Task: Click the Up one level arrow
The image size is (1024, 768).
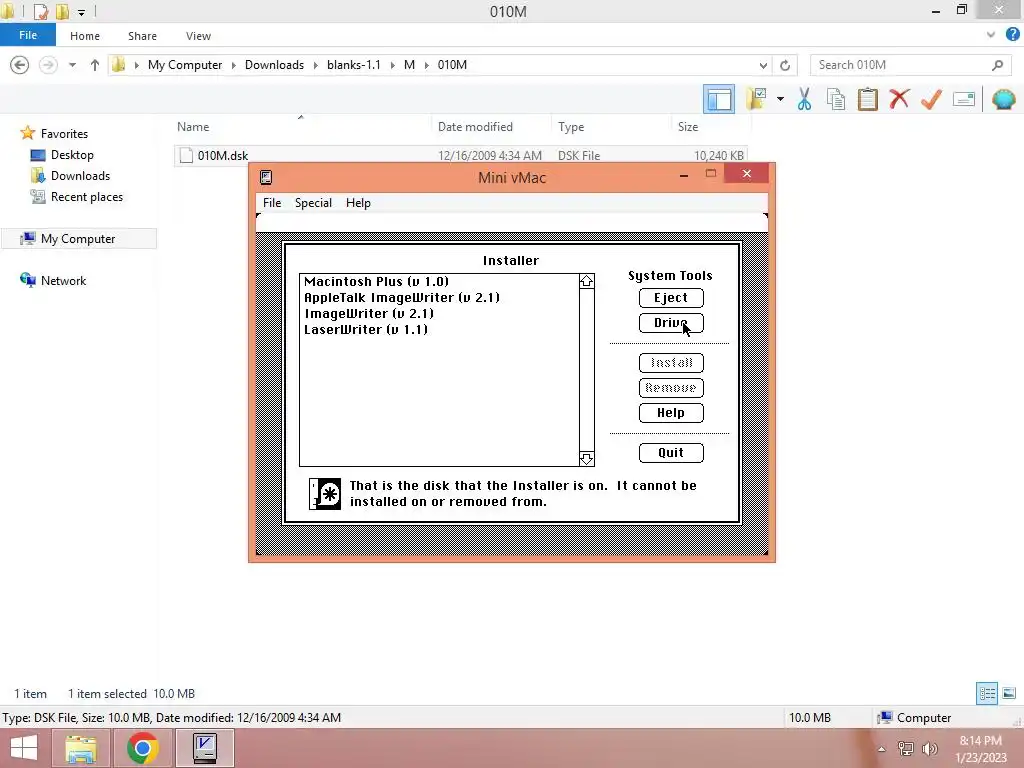Action: (95, 65)
